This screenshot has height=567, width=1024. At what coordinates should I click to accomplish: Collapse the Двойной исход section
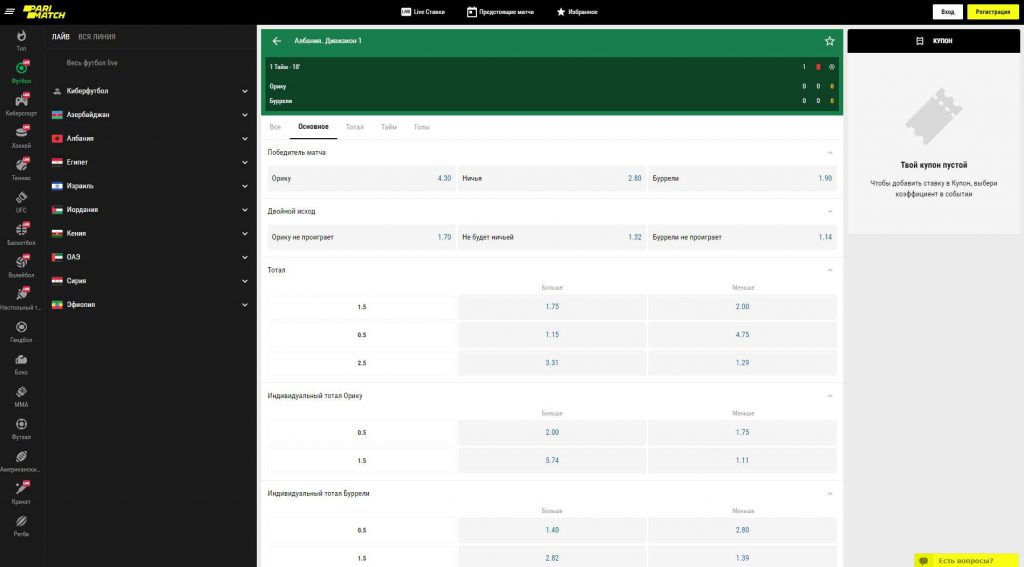click(x=830, y=211)
